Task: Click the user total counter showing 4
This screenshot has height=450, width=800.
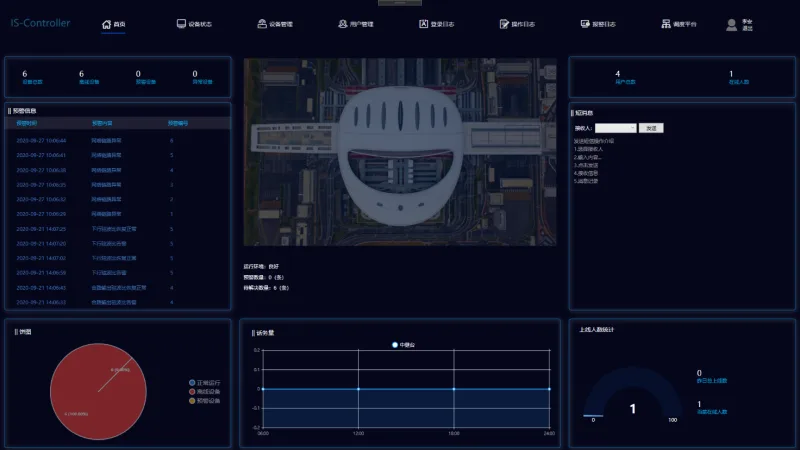Action: coord(624,77)
